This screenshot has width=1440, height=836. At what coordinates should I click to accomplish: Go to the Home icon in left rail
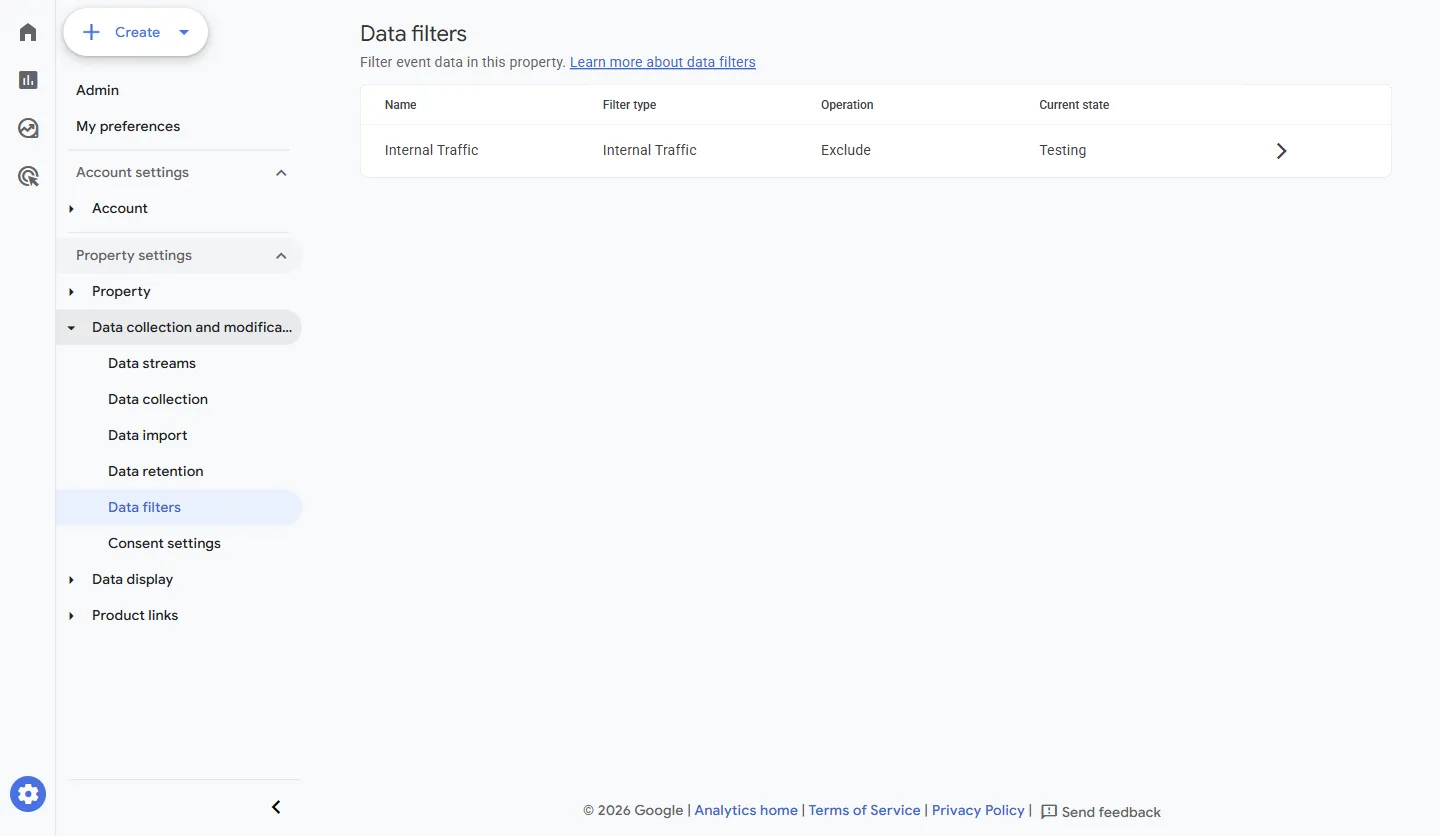pos(28,33)
